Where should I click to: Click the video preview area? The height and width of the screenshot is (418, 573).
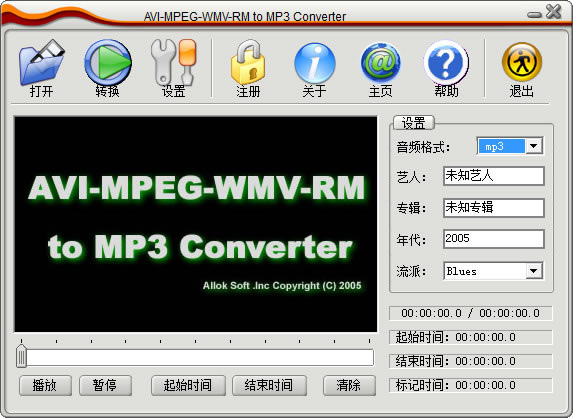click(x=196, y=224)
